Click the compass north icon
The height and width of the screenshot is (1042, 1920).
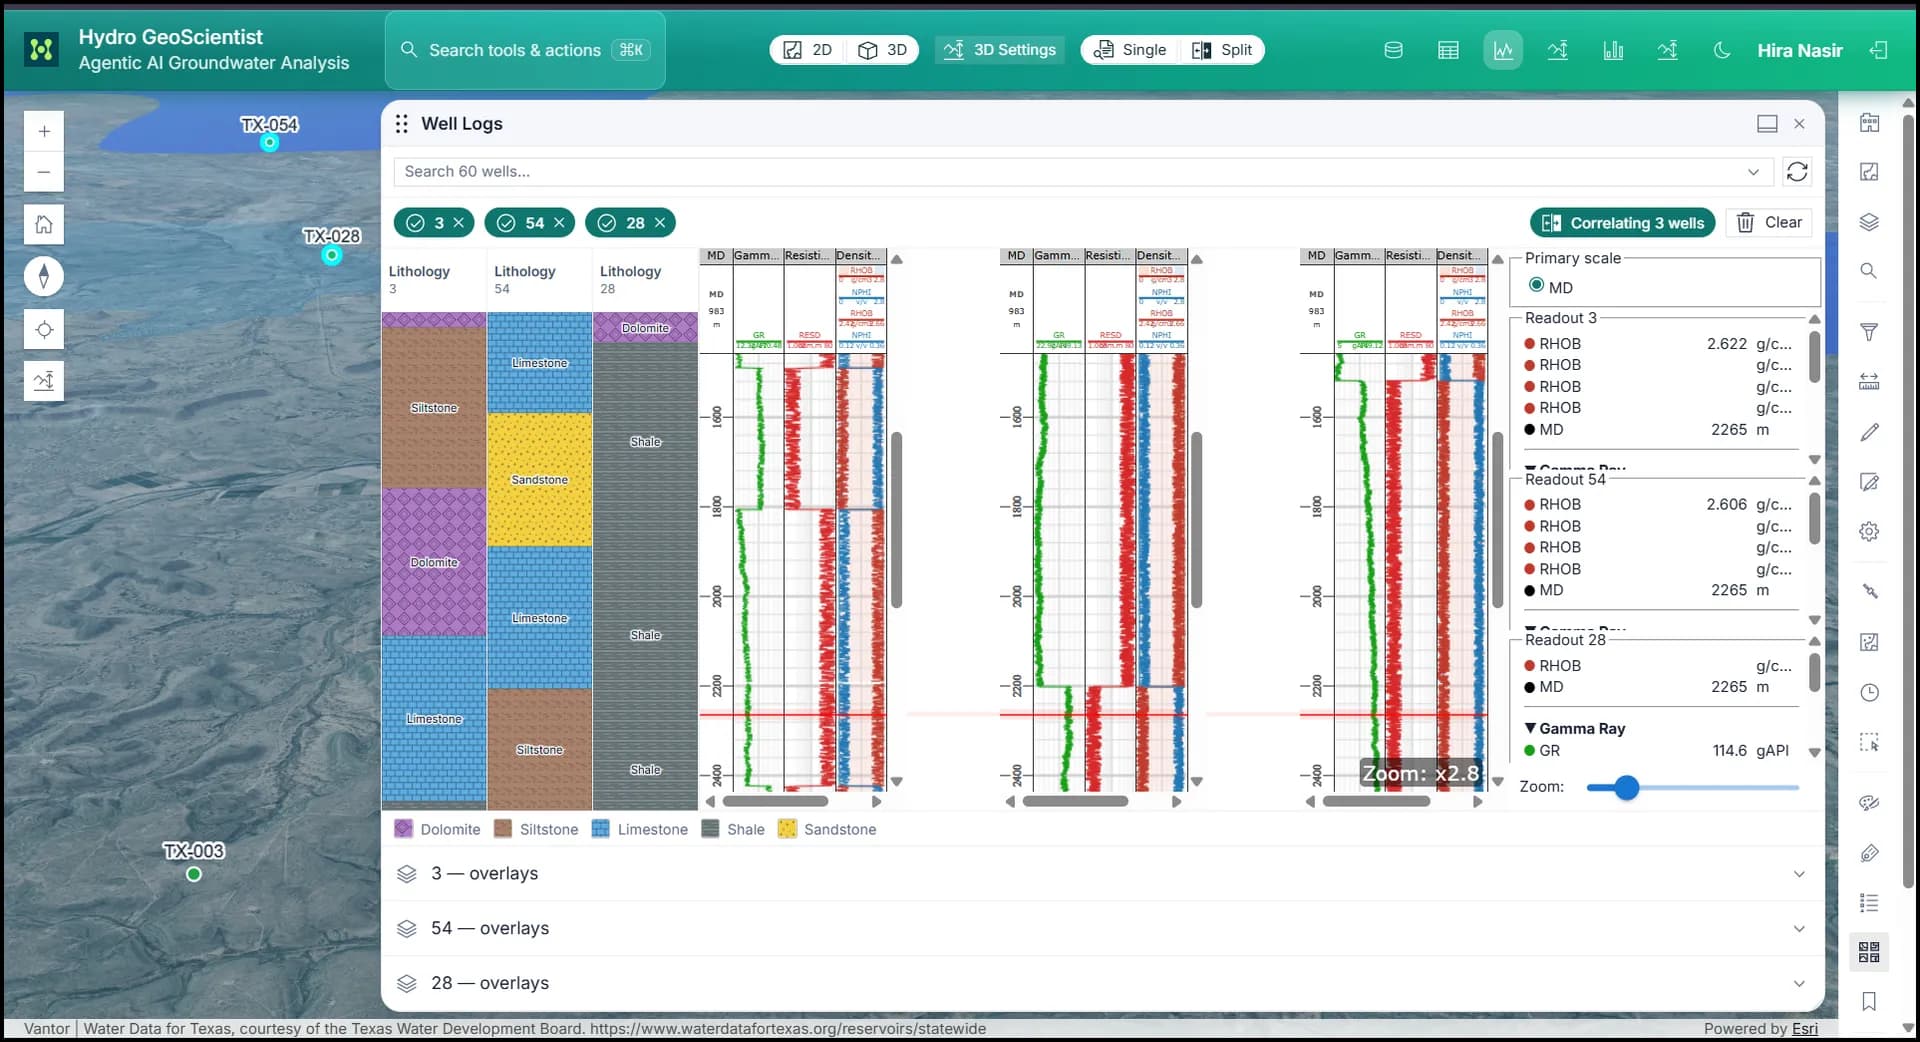click(44, 276)
